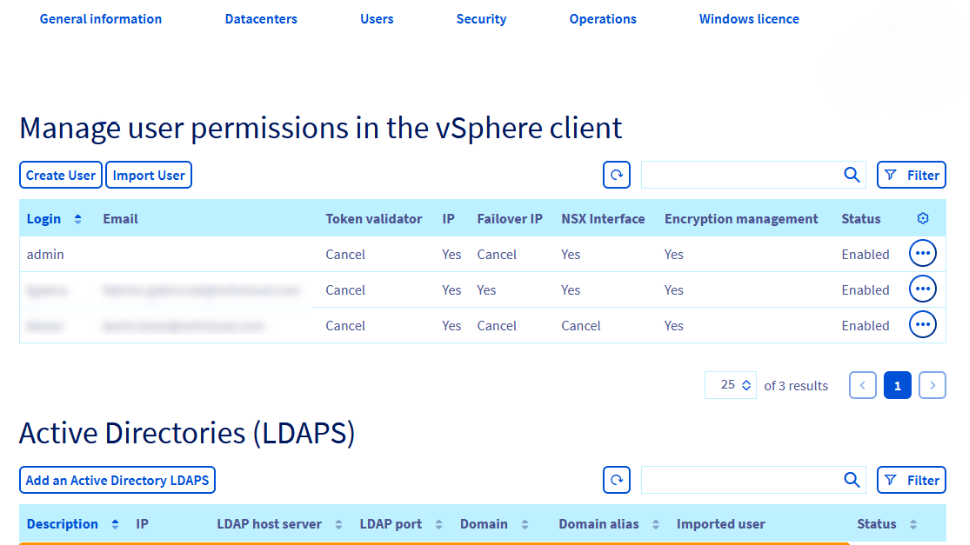
Task: Open actions menu for admin user
Action: pyautogui.click(x=922, y=254)
